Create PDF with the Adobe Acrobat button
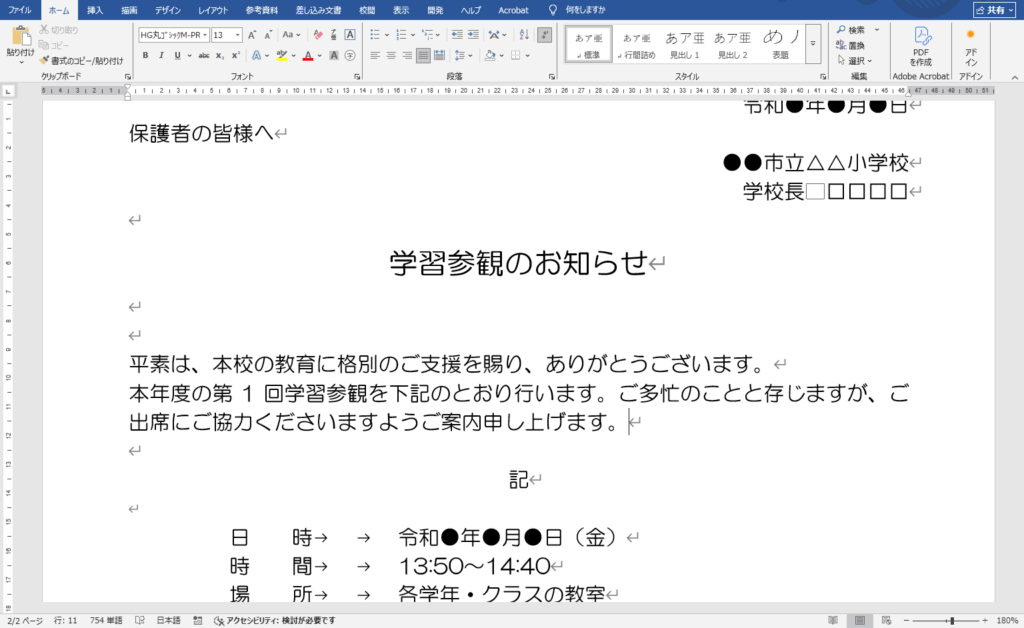This screenshot has height=628, width=1024. pos(921,46)
